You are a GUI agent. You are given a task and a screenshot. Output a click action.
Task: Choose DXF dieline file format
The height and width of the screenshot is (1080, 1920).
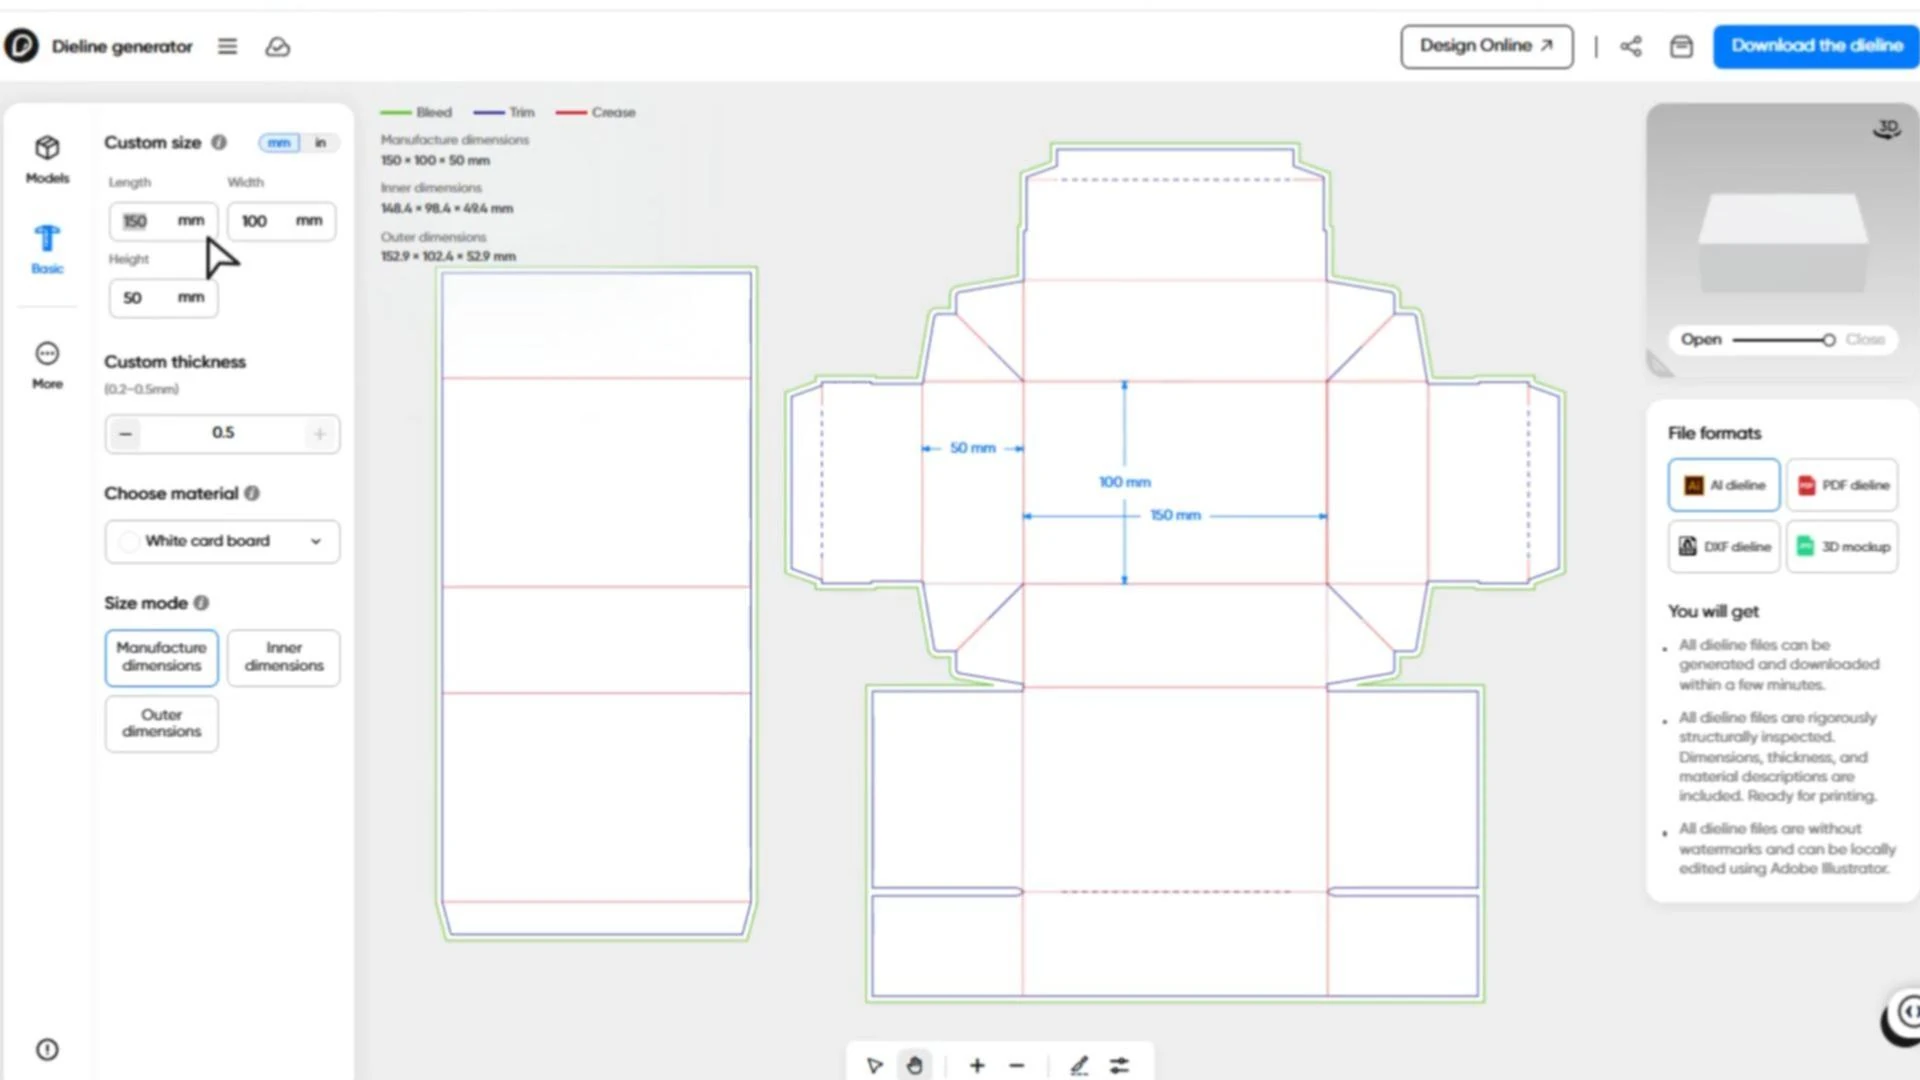pyautogui.click(x=1724, y=546)
